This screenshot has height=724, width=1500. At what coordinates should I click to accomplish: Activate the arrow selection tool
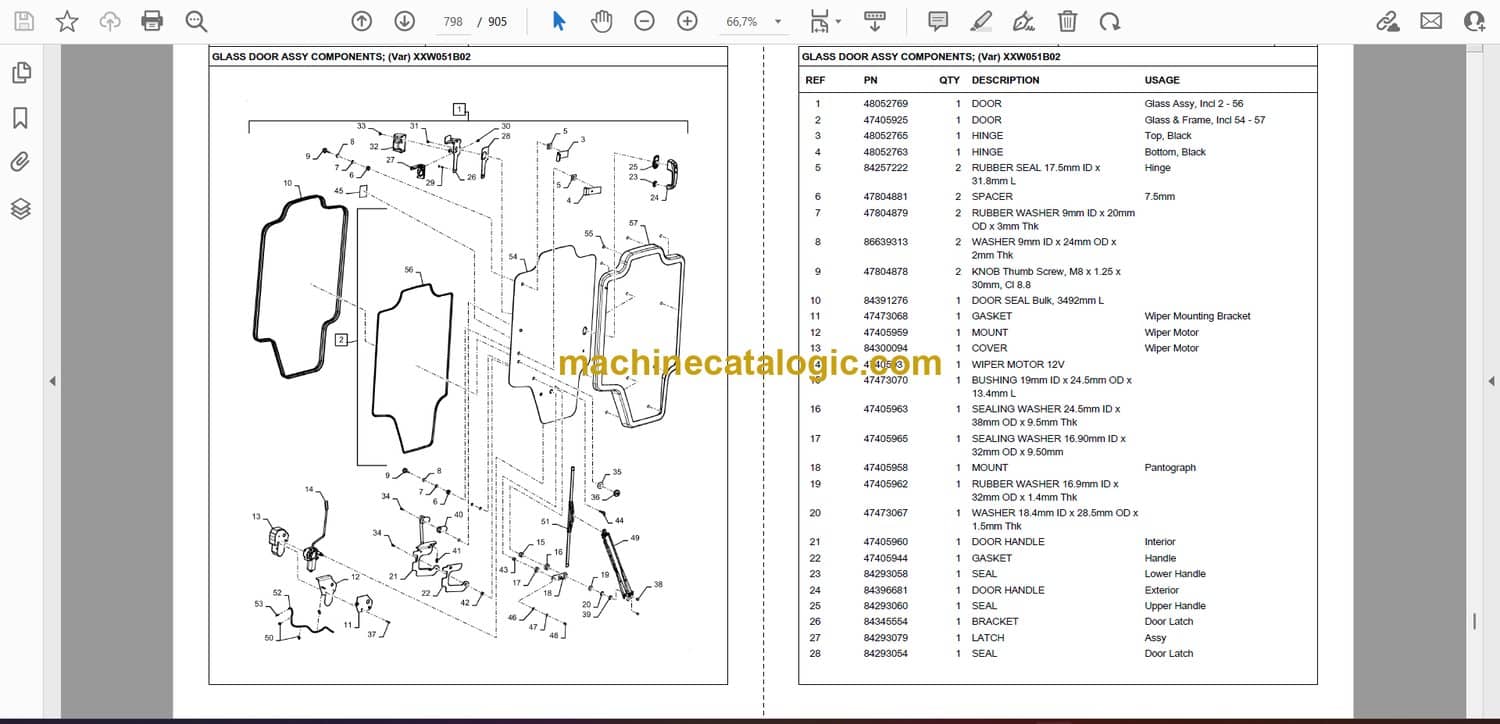[x=559, y=21]
